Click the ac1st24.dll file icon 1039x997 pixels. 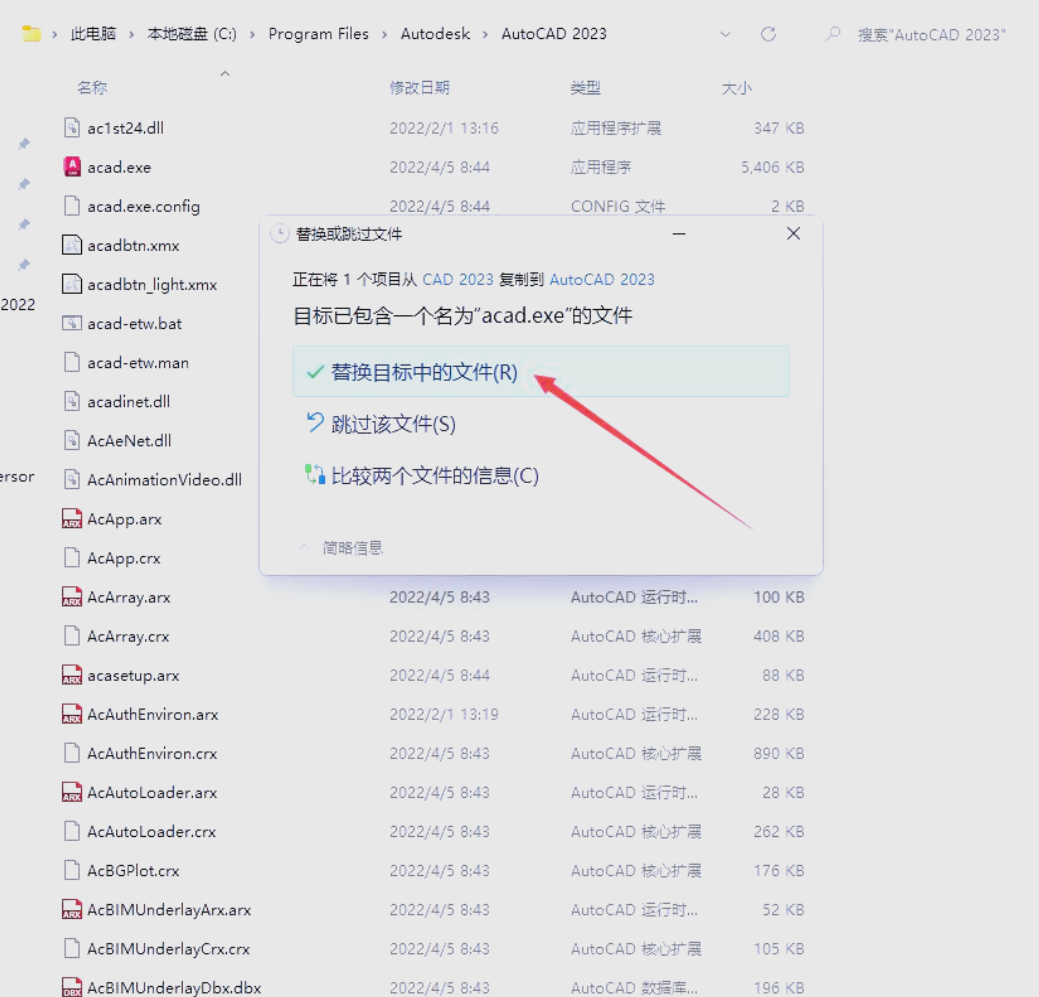pyautogui.click(x=72, y=127)
